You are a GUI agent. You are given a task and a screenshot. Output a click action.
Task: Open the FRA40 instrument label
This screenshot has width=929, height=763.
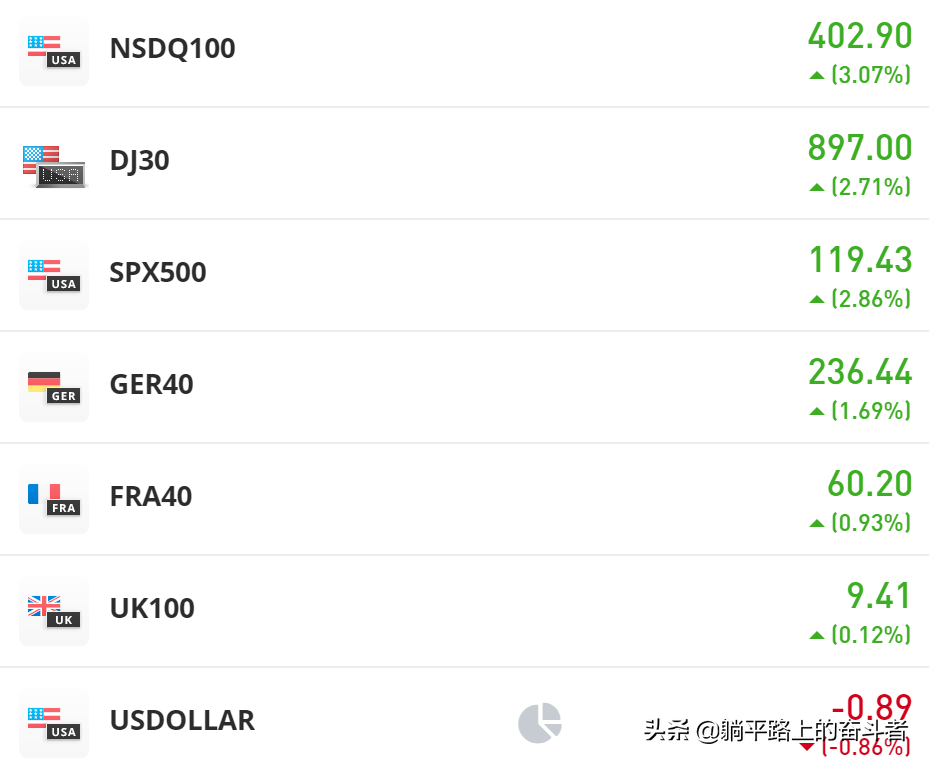point(150,497)
